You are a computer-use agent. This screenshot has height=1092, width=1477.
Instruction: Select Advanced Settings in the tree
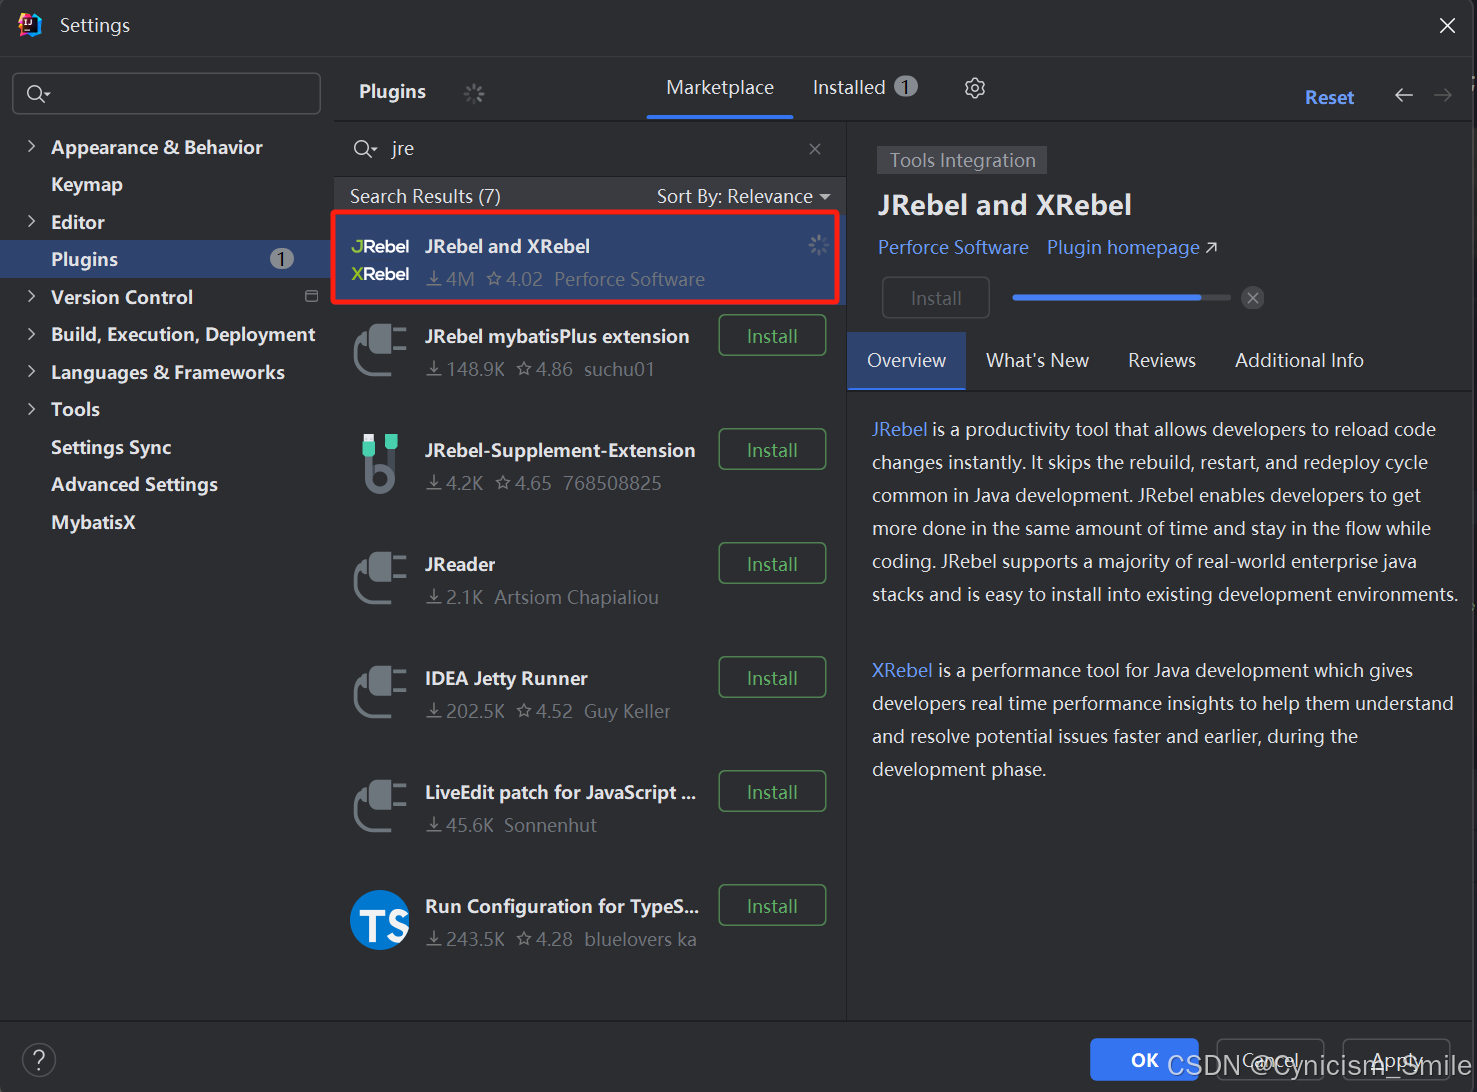point(134,485)
